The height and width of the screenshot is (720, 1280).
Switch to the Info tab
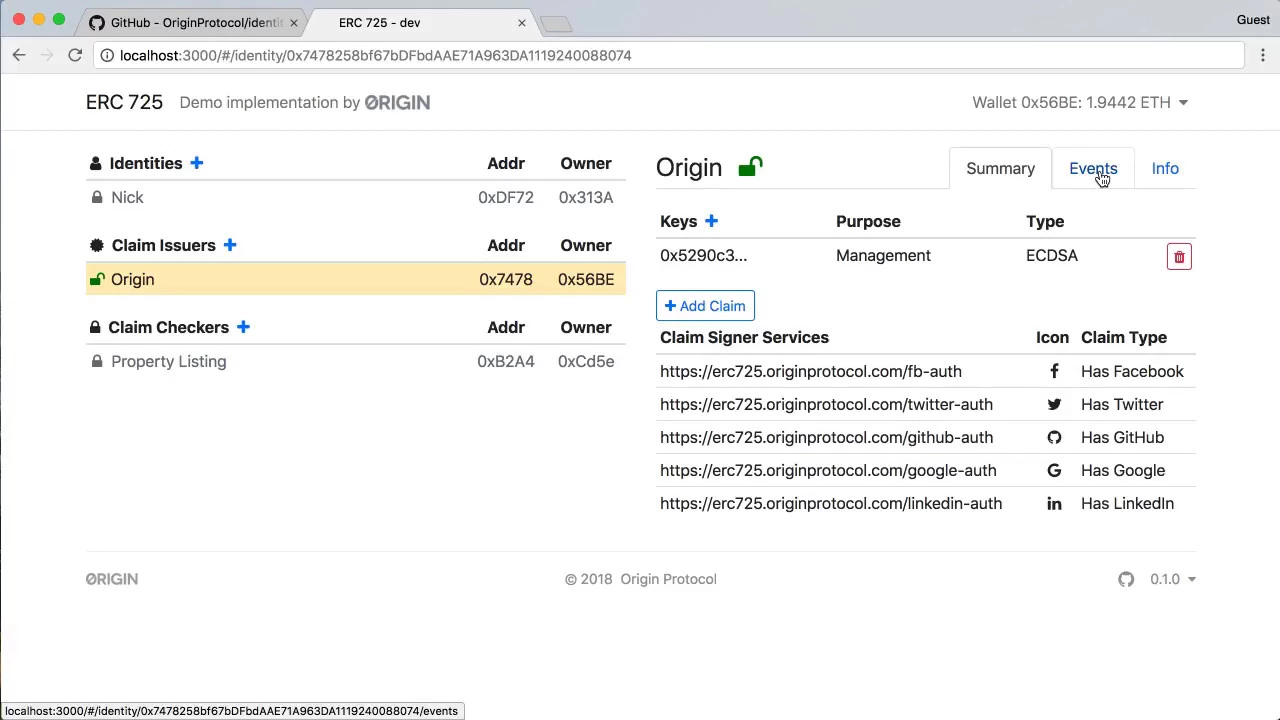click(1165, 168)
